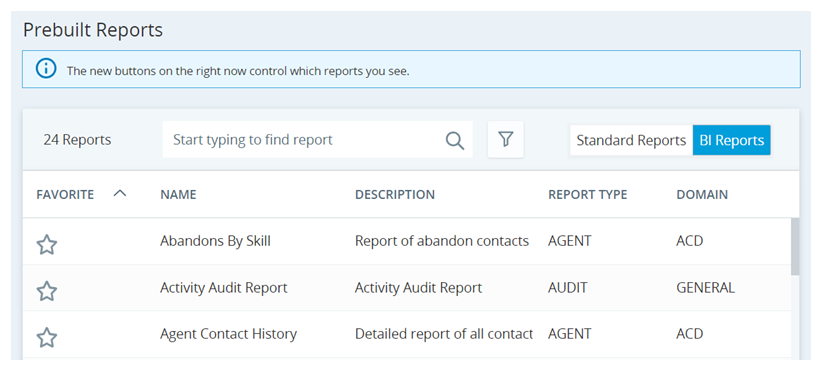Click the search magnifier icon

pos(455,140)
